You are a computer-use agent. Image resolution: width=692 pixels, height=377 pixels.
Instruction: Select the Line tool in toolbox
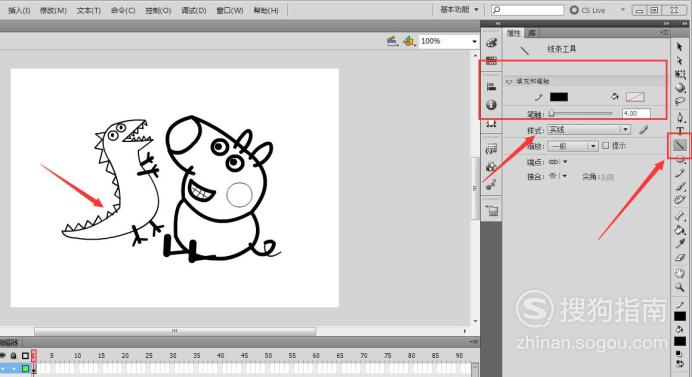click(680, 144)
